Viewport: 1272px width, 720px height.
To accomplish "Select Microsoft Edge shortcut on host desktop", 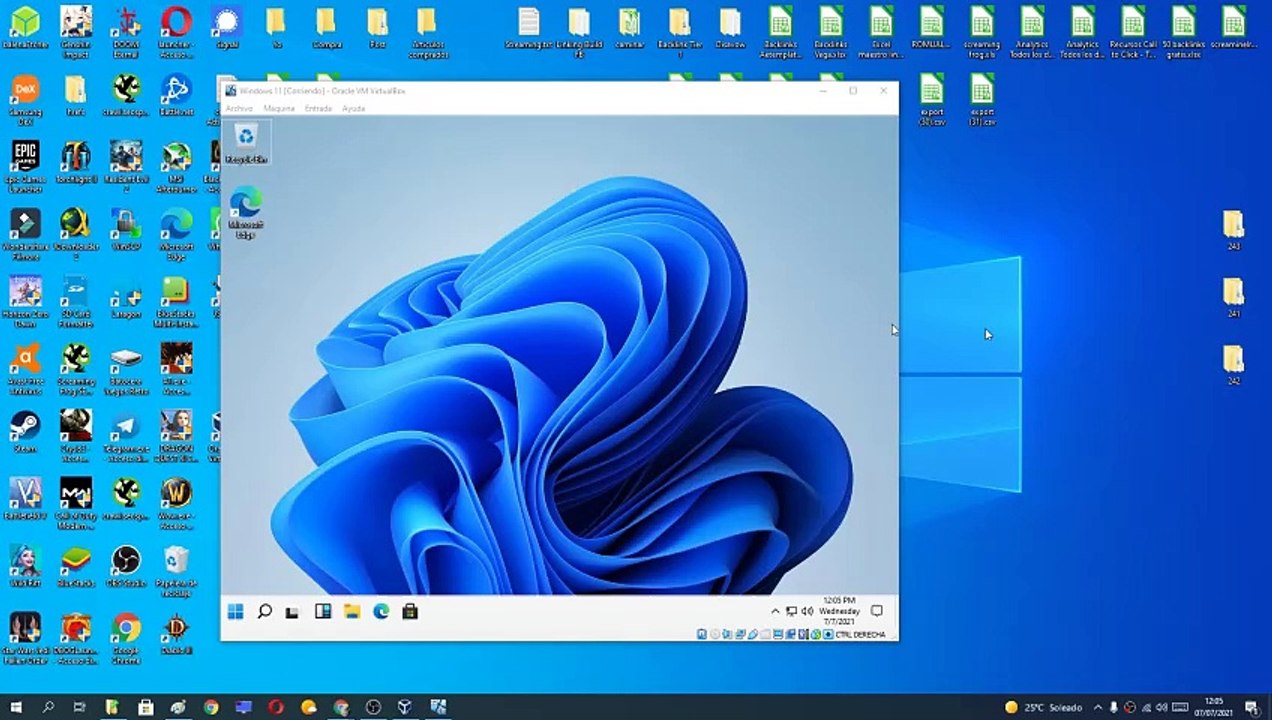I will pos(176,234).
